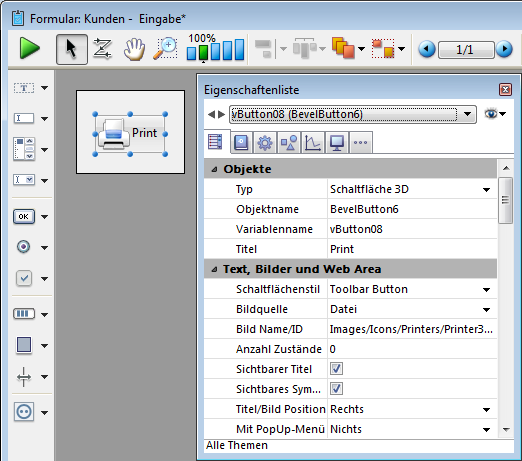Pick the OK button object tool
The width and height of the screenshot is (522, 461).
[x=24, y=217]
